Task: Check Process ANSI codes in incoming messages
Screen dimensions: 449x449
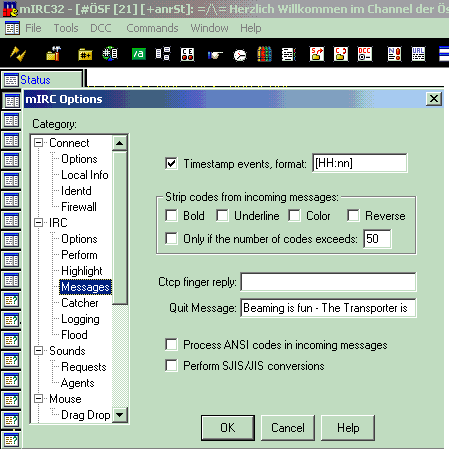Action: [171, 344]
